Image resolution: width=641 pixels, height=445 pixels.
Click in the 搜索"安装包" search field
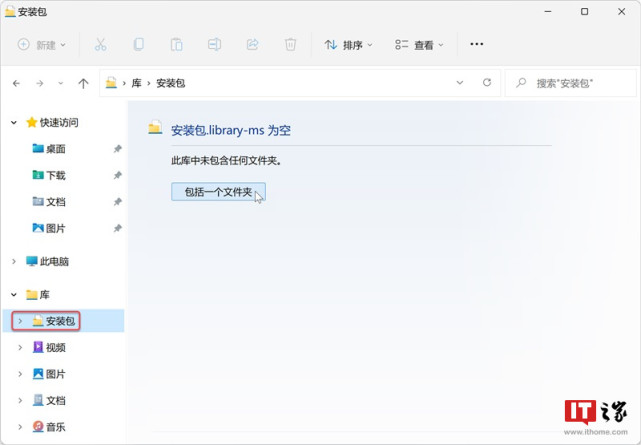(x=571, y=83)
